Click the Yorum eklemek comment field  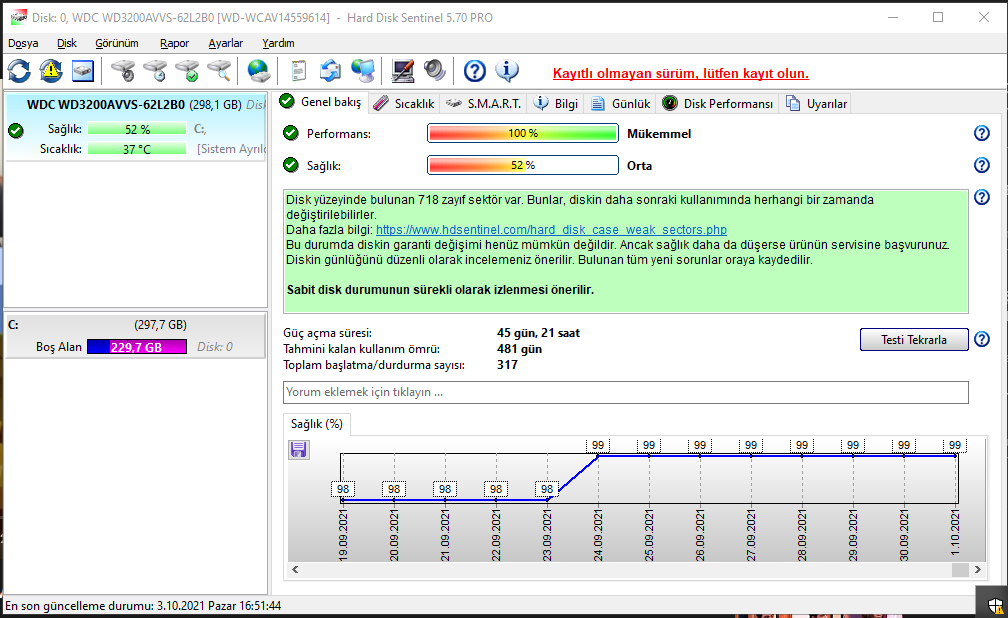[626, 392]
